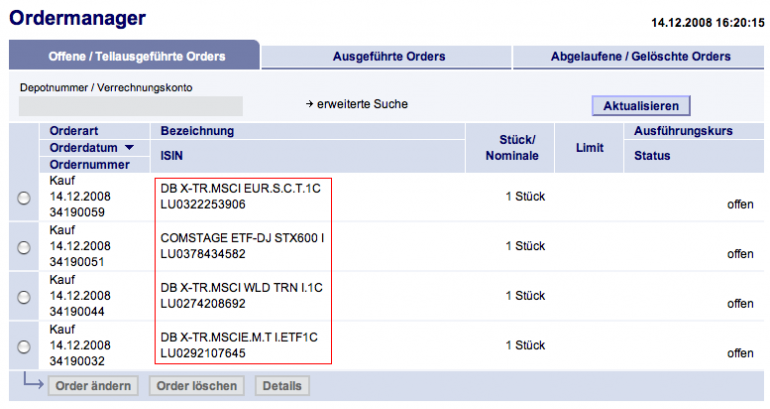Click the Order löschen button
Image resolution: width=770 pixels, height=409 pixels.
[x=195, y=386]
